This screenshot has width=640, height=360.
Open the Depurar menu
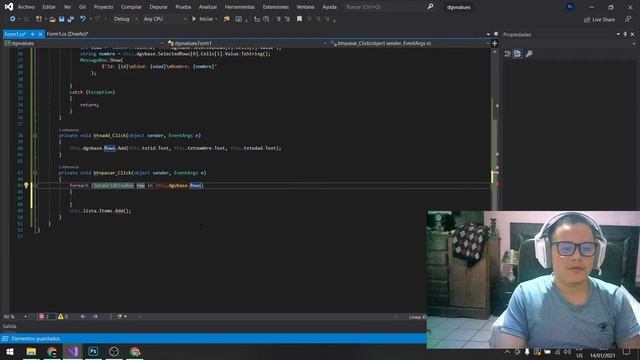(158, 7)
